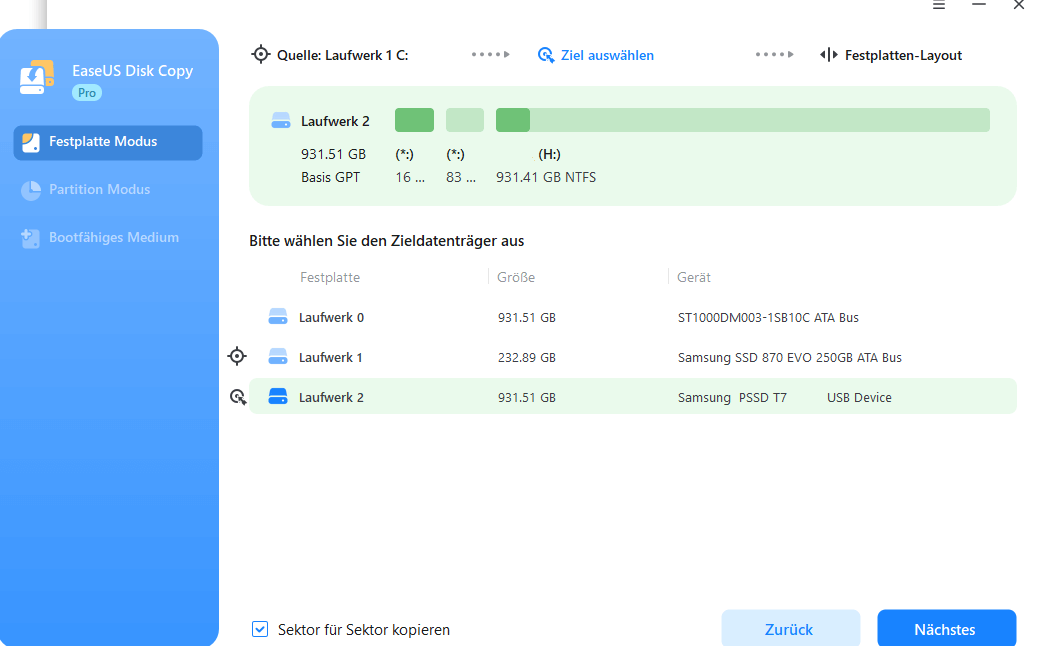Click the 931.41 GB NTFS label
The image size is (1039, 646).
point(546,177)
